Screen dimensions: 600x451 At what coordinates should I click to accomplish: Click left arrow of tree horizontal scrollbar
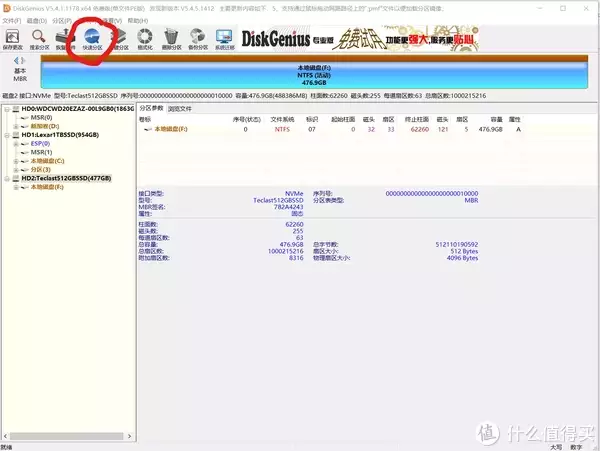pyautogui.click(x=5, y=436)
